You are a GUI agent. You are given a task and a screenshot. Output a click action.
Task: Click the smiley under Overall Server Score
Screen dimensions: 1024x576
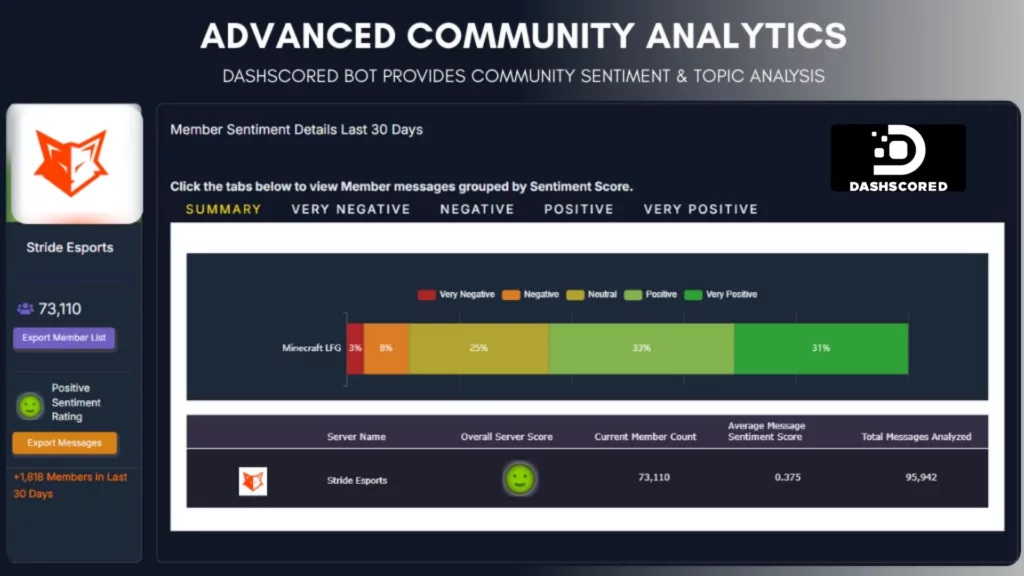520,478
